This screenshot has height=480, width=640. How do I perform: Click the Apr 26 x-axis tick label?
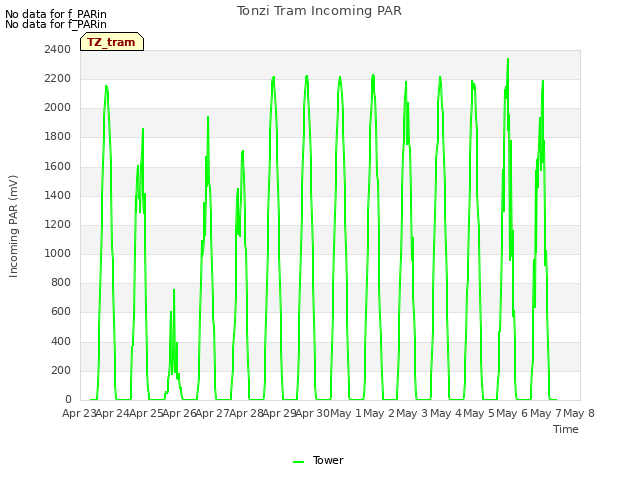[x=180, y=413]
